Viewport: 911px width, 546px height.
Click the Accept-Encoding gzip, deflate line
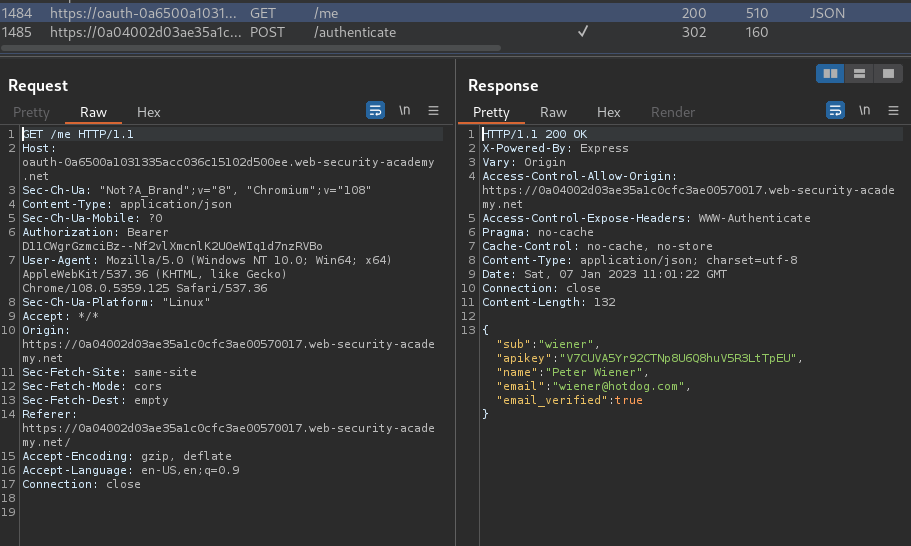tap(127, 456)
